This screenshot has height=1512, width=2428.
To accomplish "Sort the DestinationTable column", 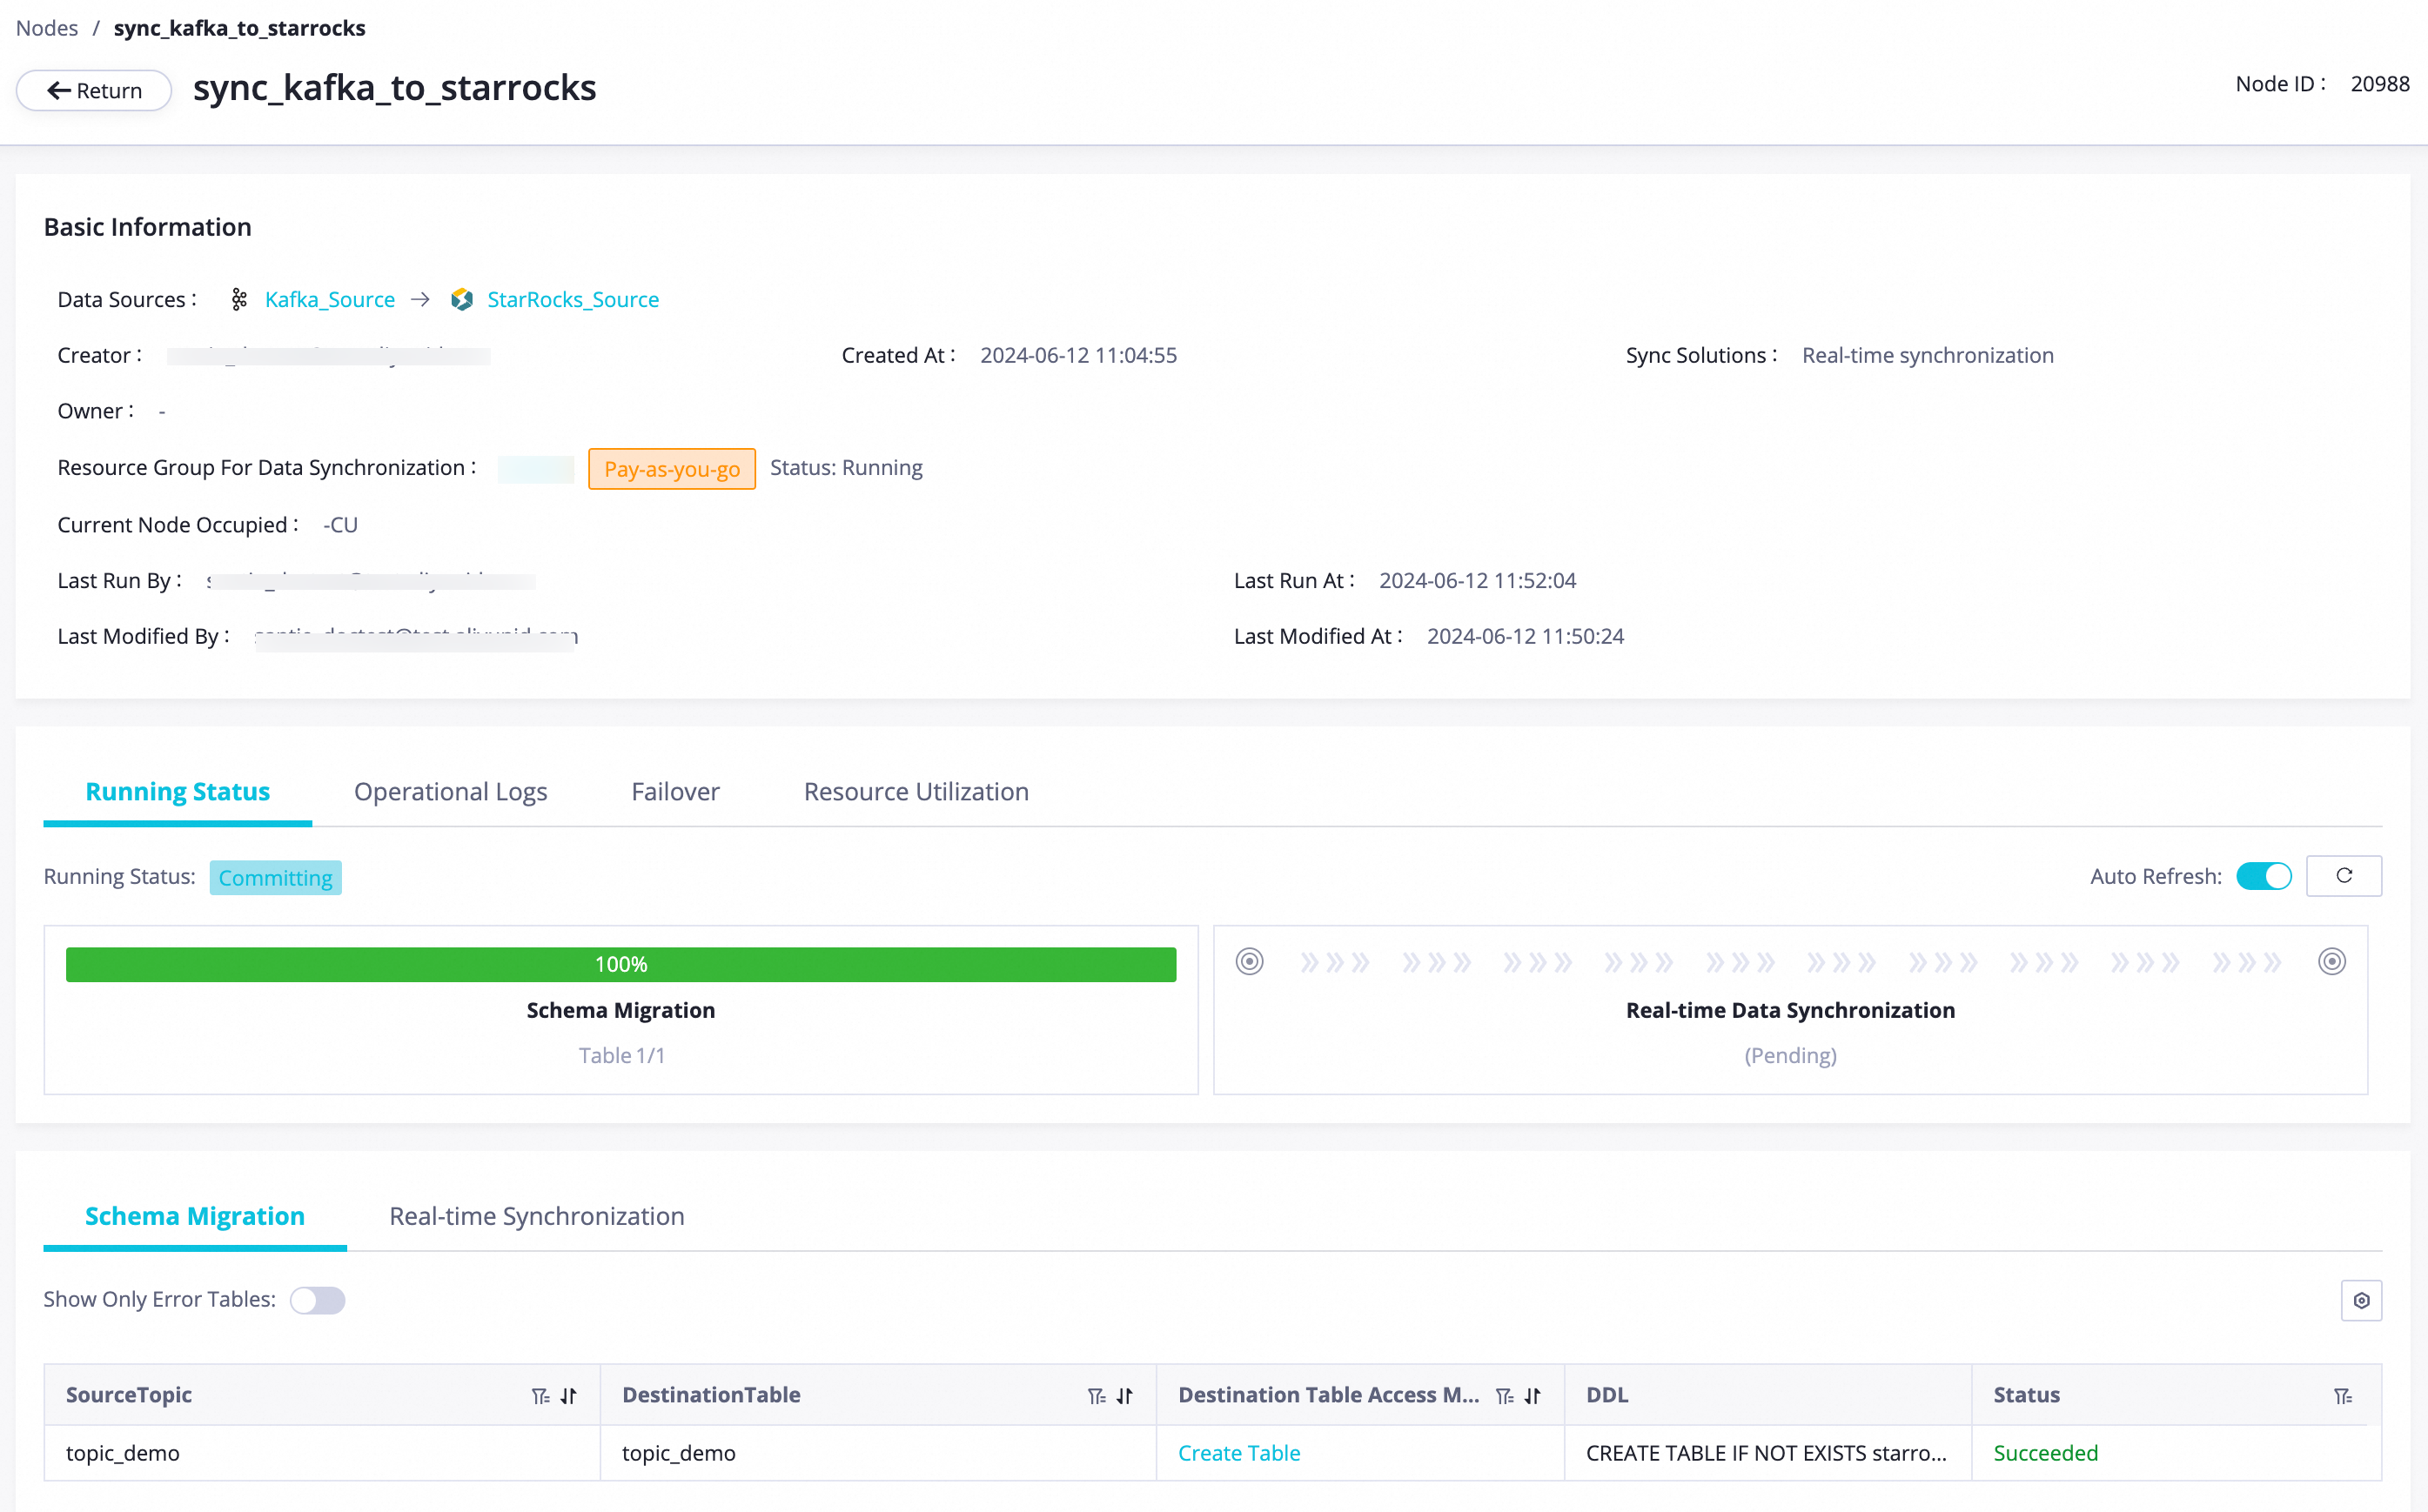I will 1125,1395.
